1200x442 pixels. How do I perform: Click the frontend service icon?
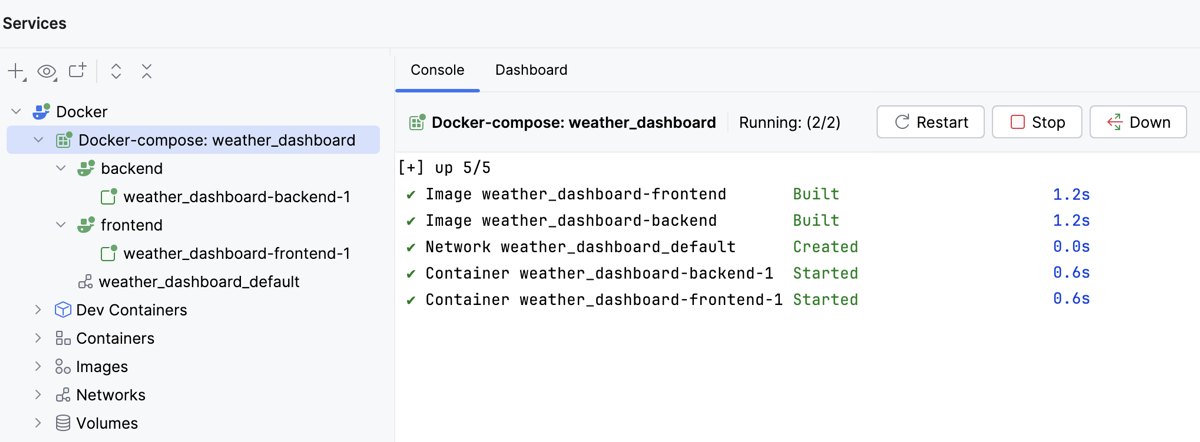coord(86,225)
